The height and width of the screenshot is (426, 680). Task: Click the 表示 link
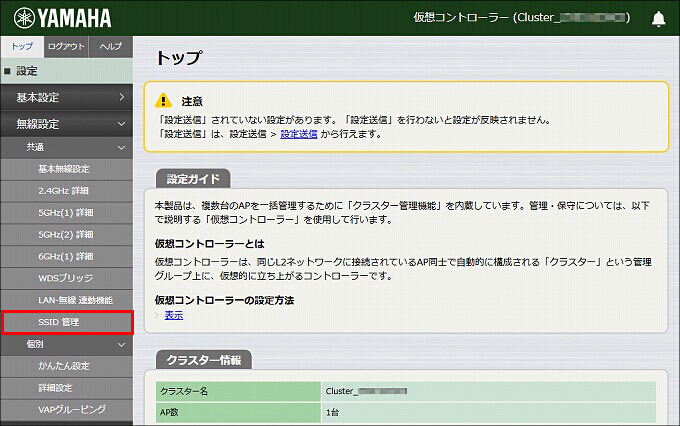[x=174, y=315]
